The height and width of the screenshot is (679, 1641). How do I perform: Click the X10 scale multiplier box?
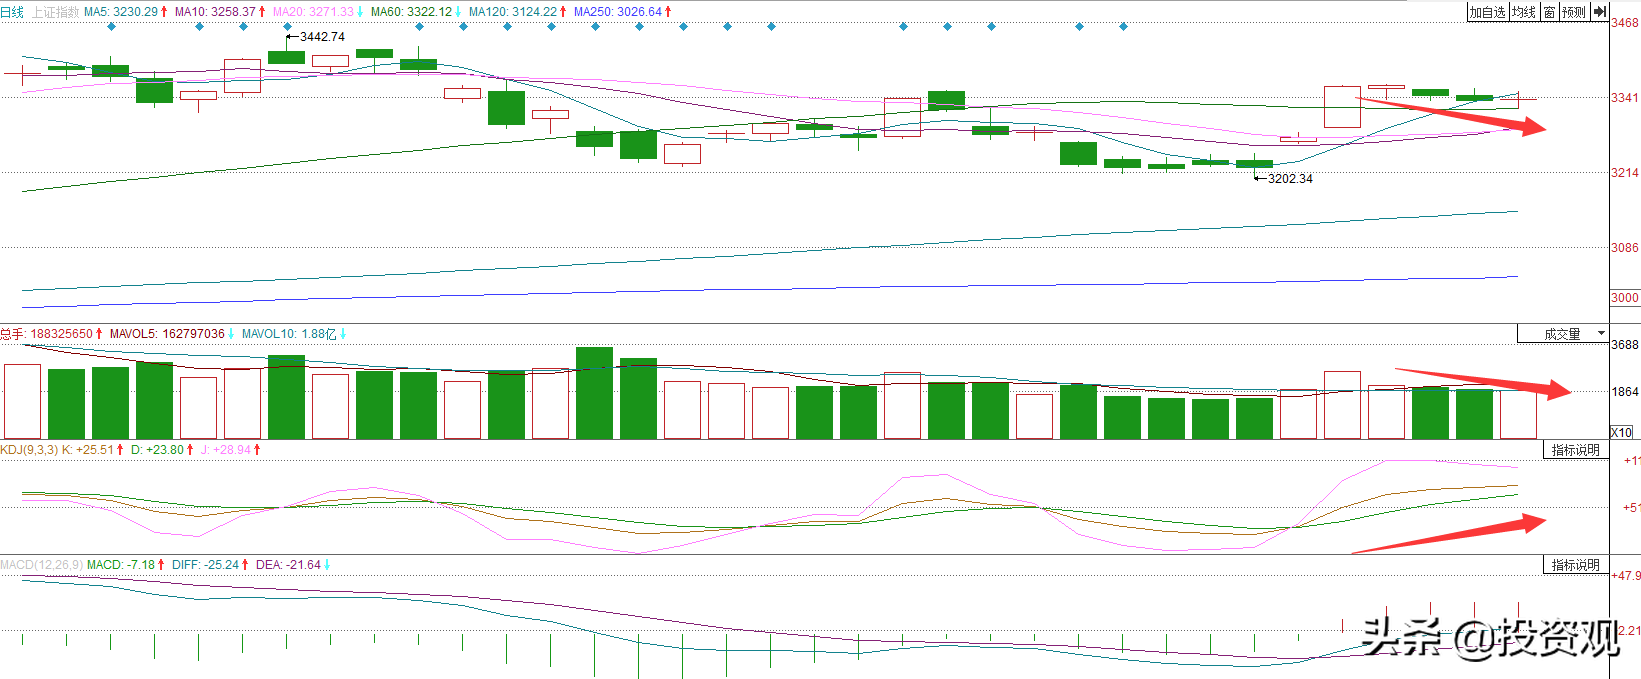[x=1621, y=432]
